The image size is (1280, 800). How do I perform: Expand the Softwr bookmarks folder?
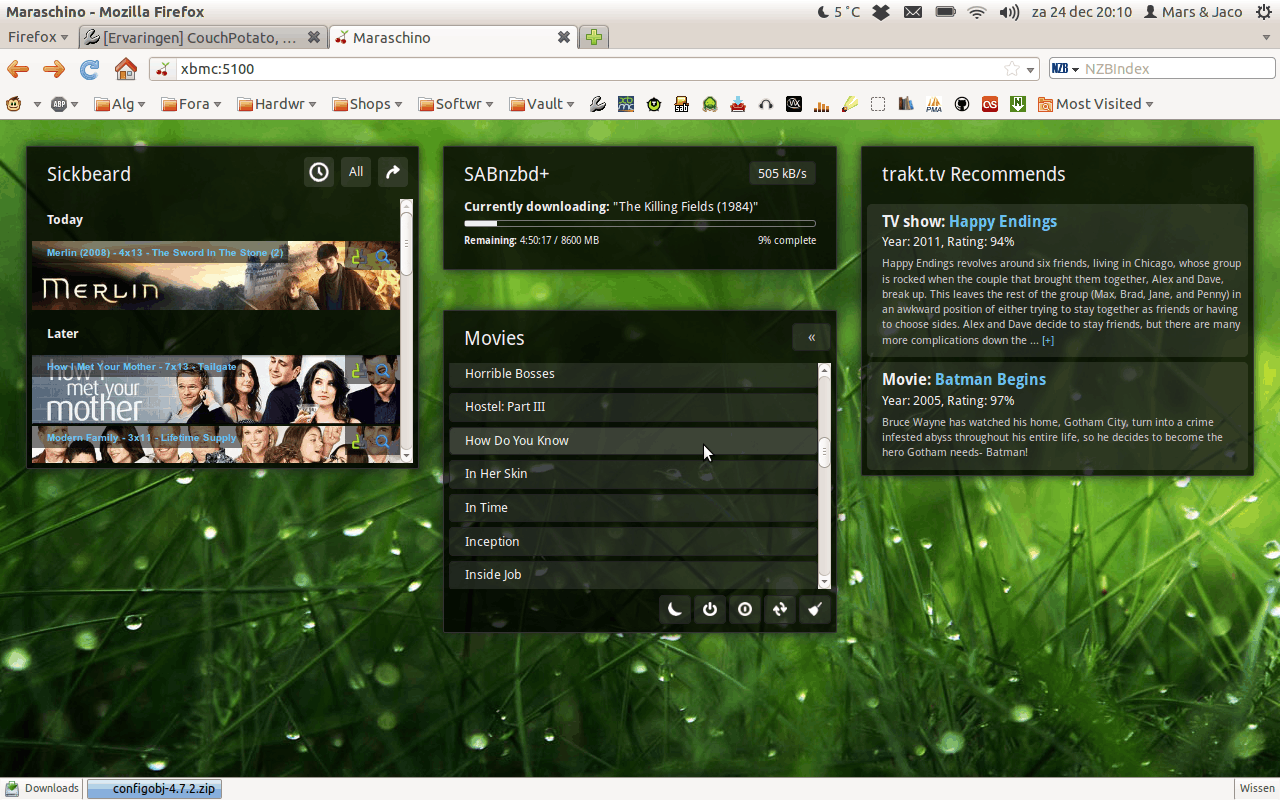(456, 104)
